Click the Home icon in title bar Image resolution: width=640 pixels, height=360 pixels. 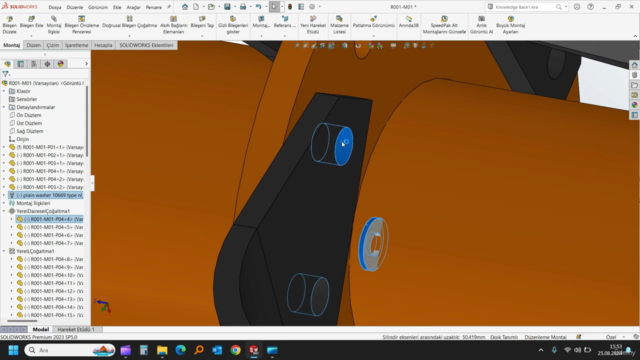[185, 7]
